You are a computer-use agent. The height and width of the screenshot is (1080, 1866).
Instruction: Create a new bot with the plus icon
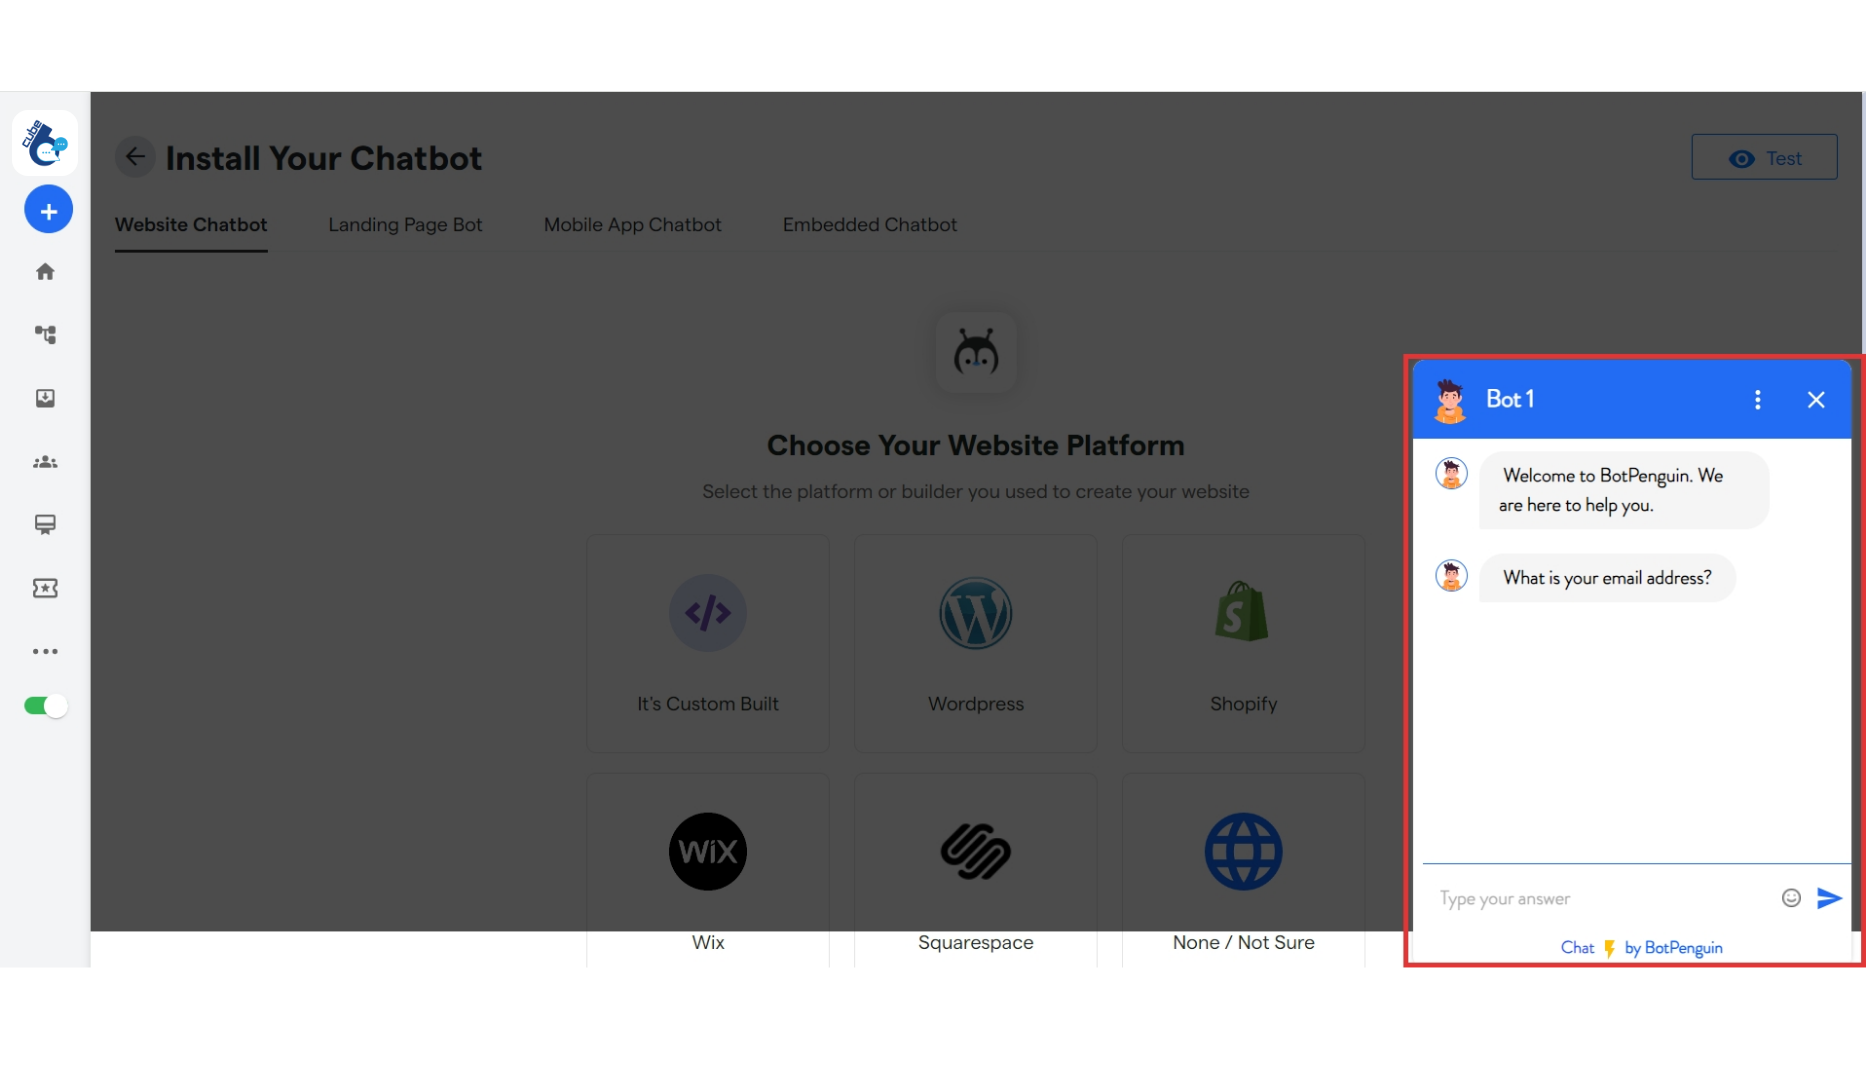tap(48, 209)
